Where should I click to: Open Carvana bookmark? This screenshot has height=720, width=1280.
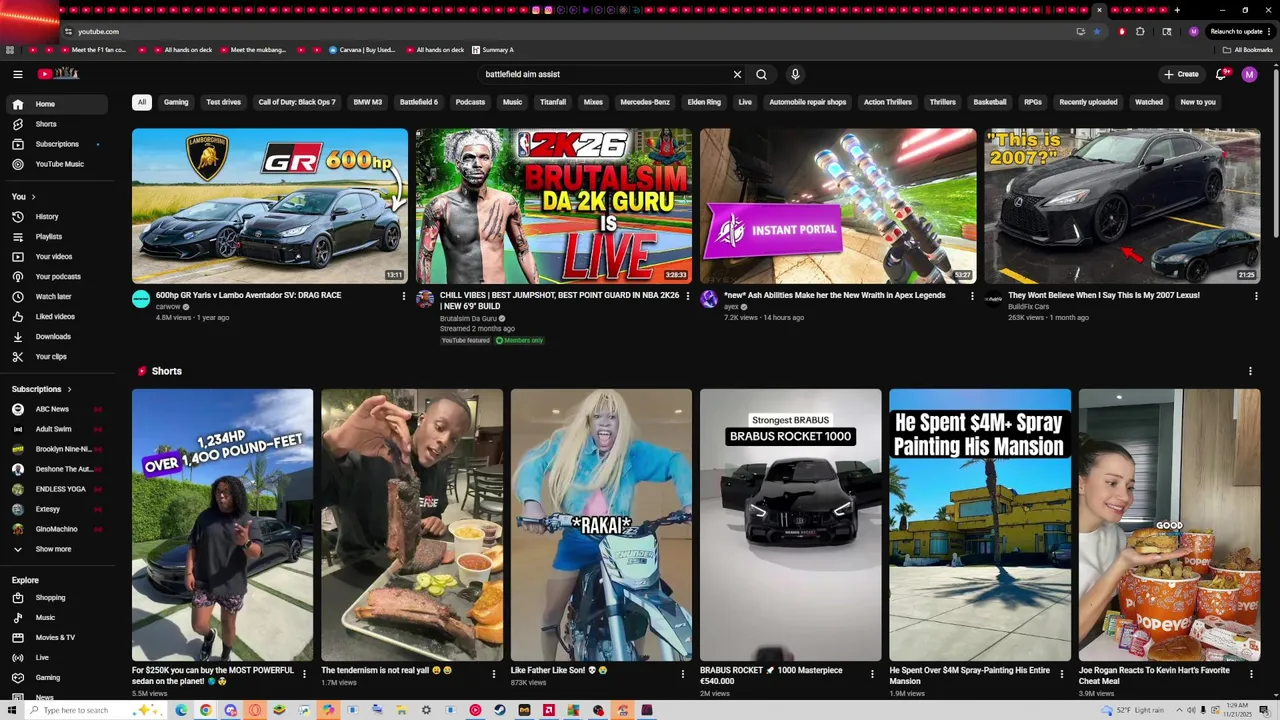362,49
